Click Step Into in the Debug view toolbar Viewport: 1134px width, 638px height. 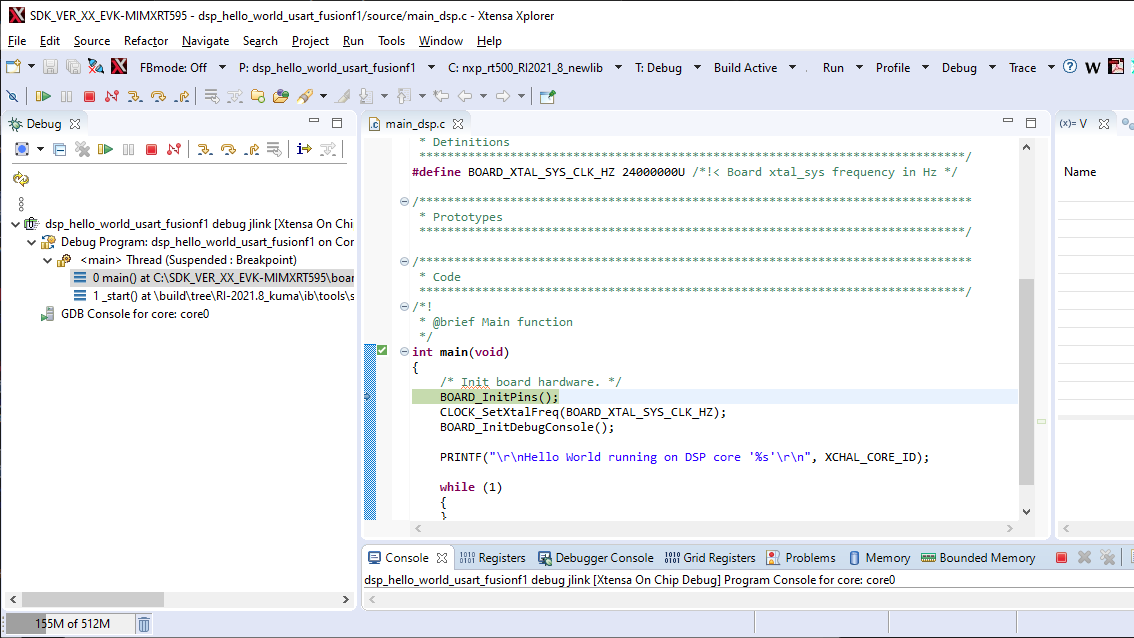[204, 149]
